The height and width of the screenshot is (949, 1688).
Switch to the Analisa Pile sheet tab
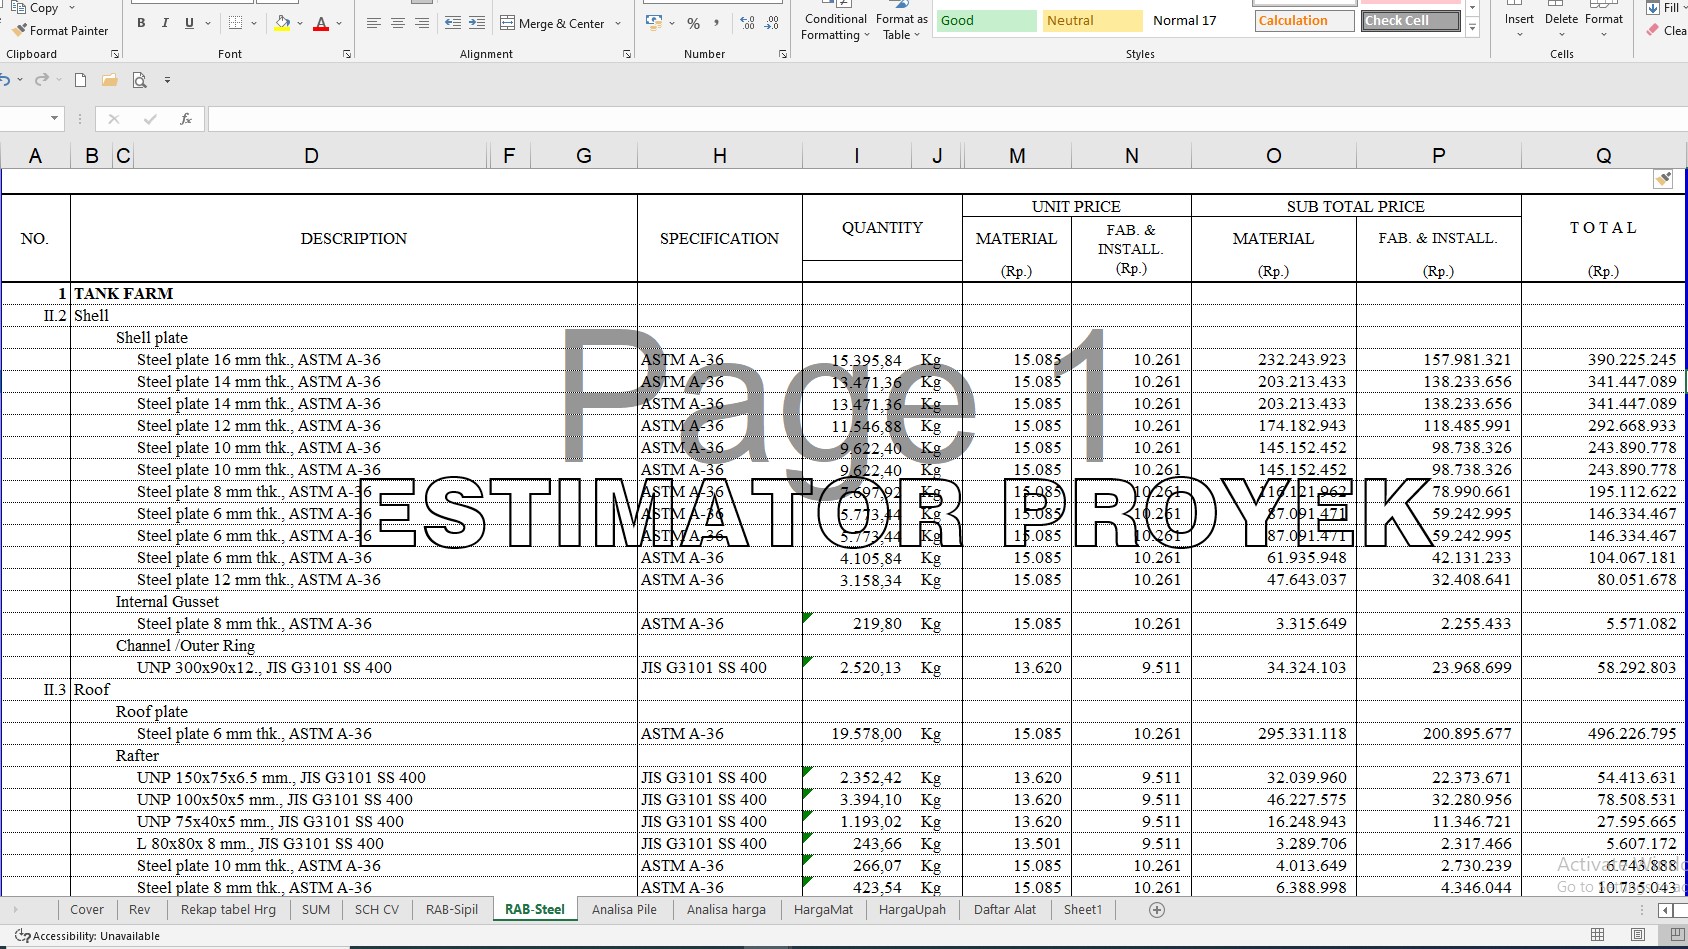[x=624, y=909]
